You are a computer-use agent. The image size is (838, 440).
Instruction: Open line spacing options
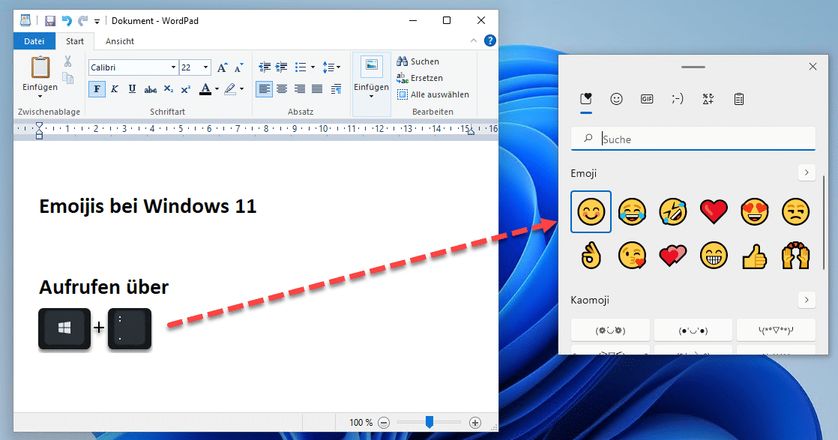pyautogui.click(x=331, y=67)
